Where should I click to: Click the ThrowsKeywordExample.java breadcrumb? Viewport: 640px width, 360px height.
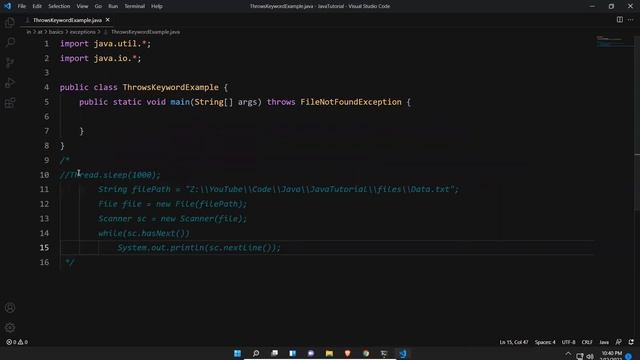145,32
